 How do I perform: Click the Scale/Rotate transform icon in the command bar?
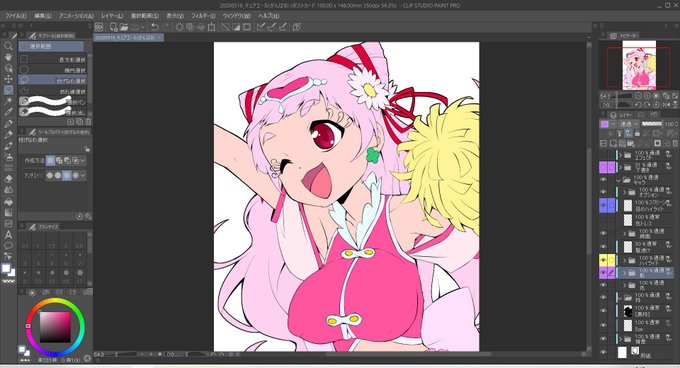click(x=212, y=27)
